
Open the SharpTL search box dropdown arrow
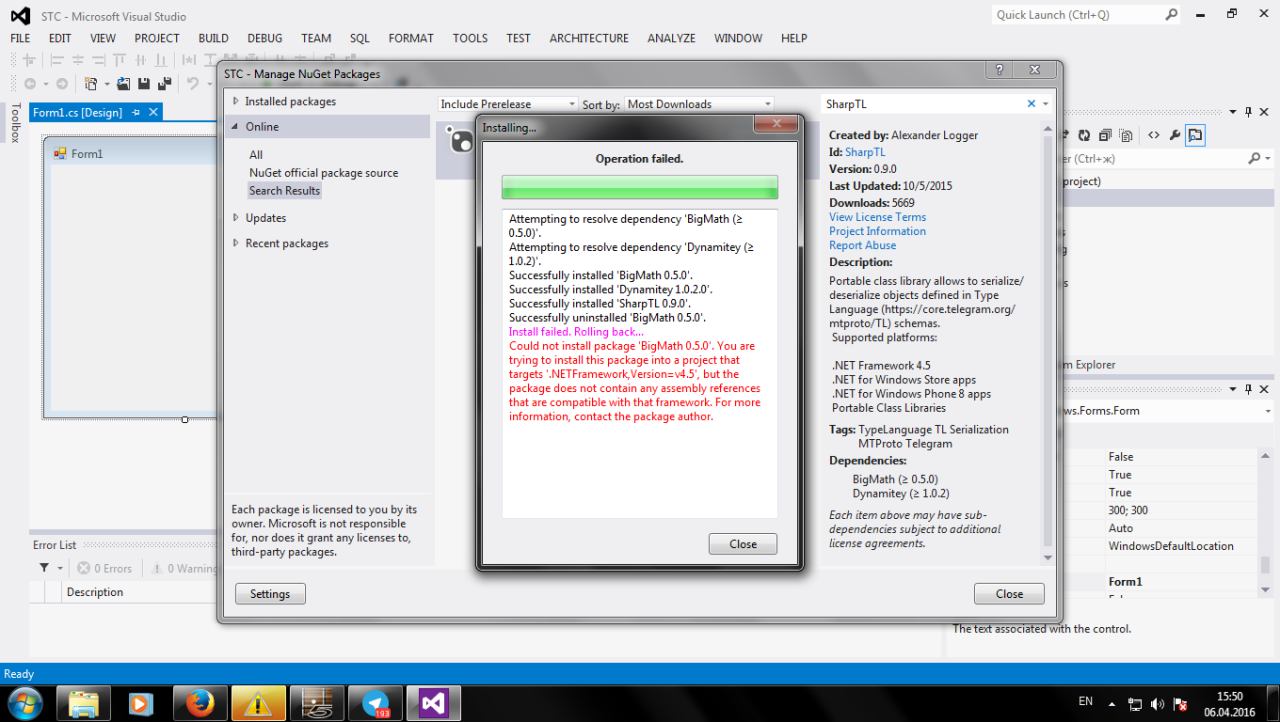pos(1045,104)
